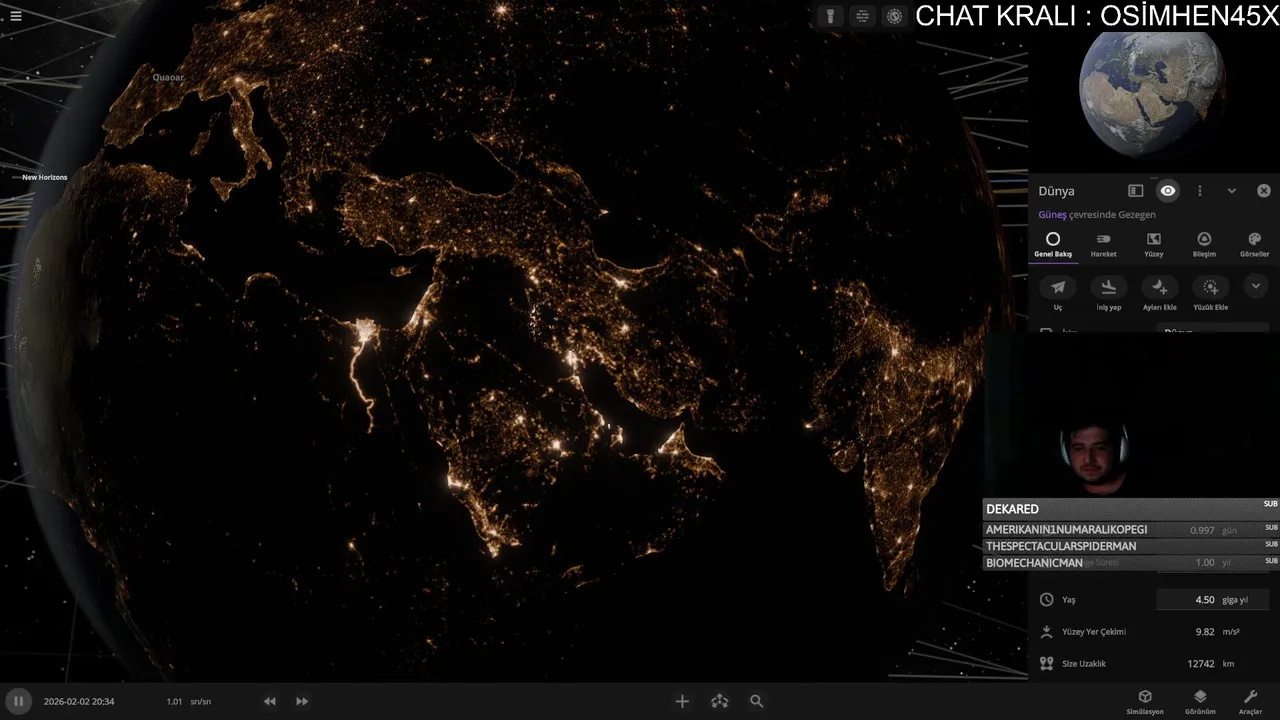Image resolution: width=1280 pixels, height=720 pixels.
Task: Click the giga yıl unit label
Action: (x=1235, y=600)
